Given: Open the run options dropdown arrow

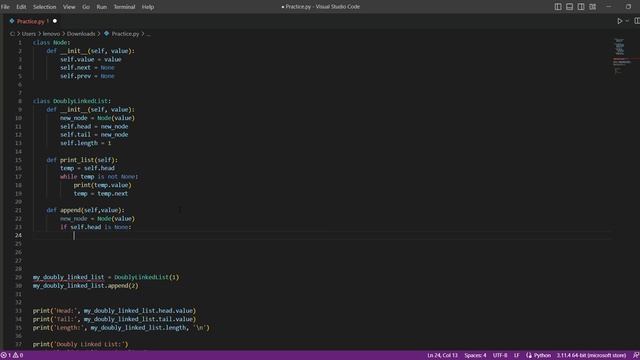Looking at the screenshot, I should 627,21.
